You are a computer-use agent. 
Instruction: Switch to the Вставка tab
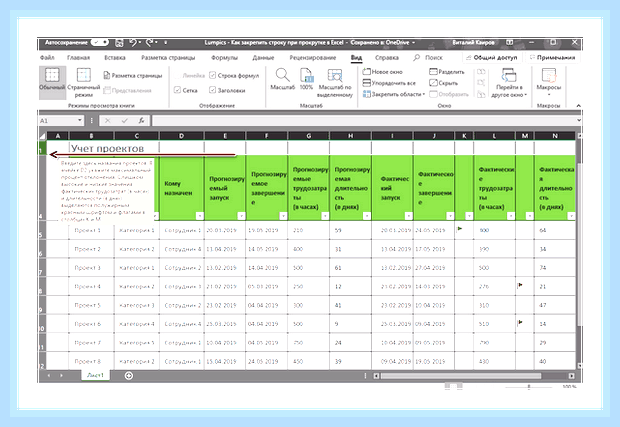click(115, 58)
